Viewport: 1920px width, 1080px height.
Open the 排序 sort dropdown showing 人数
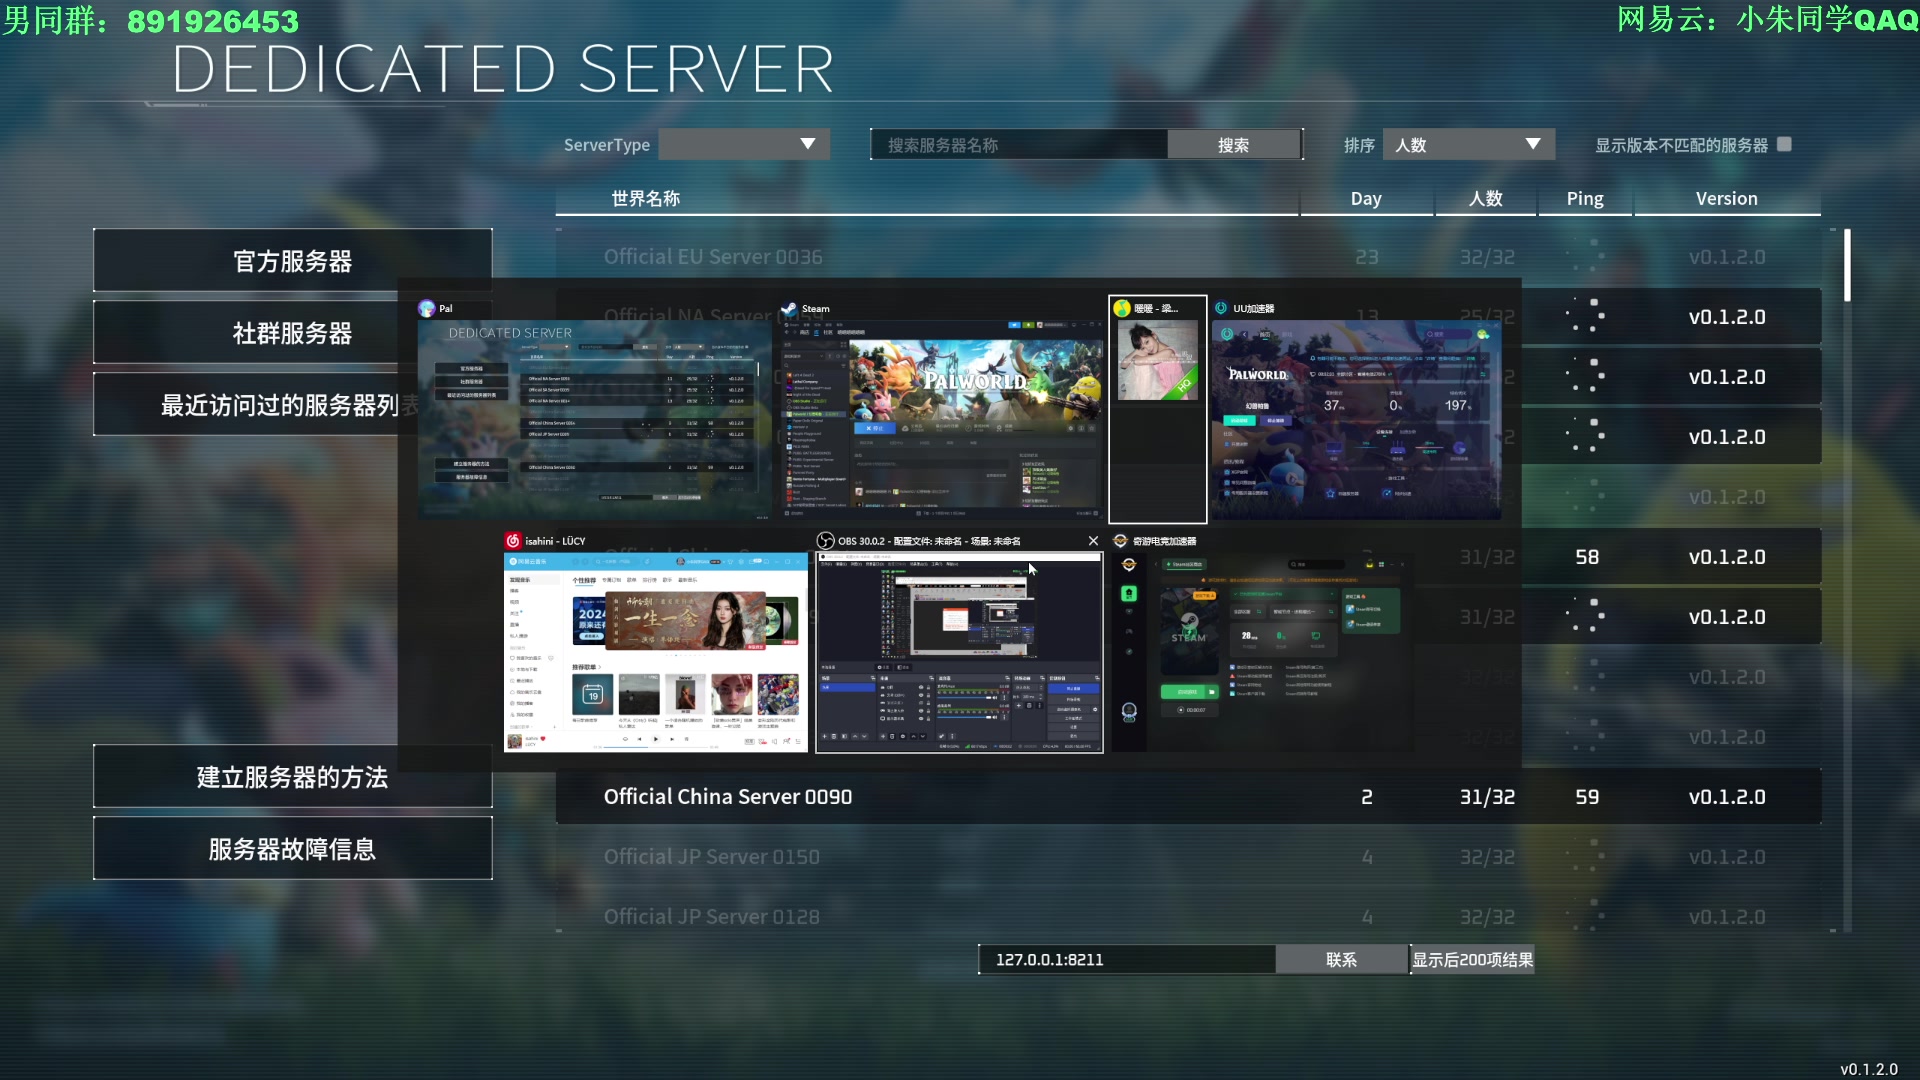1468,145
